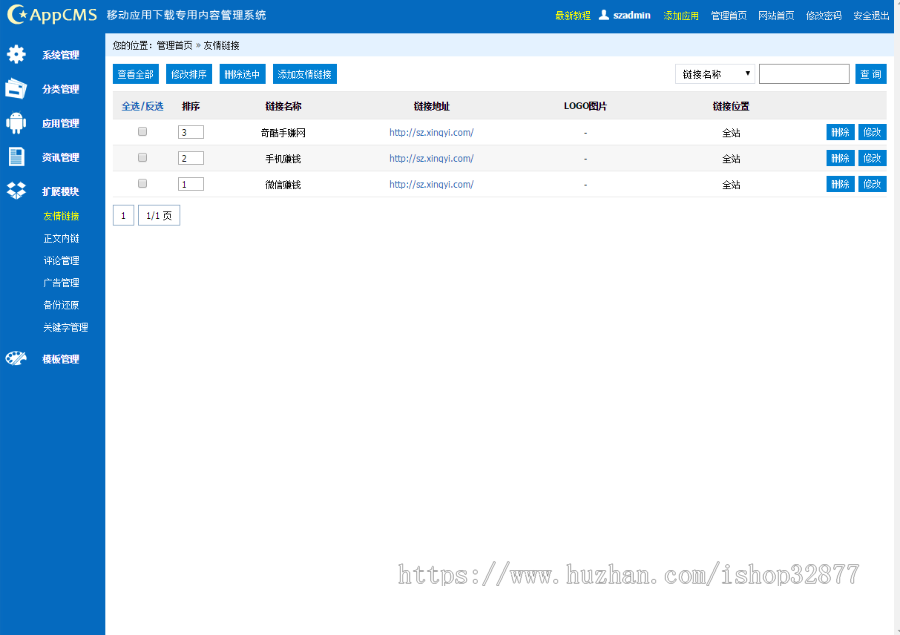The image size is (900, 635).
Task: Click the 修改排序 button
Action: click(189, 74)
